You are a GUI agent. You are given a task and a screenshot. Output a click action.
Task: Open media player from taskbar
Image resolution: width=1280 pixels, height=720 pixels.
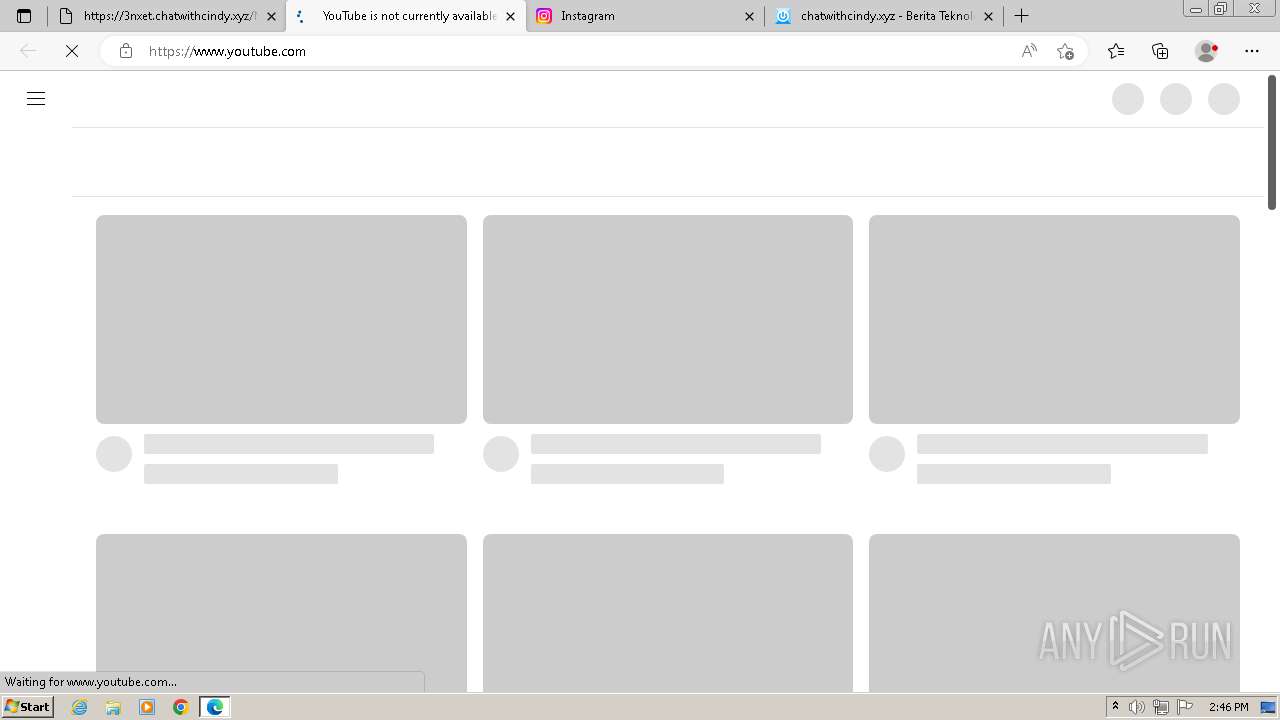(x=147, y=707)
